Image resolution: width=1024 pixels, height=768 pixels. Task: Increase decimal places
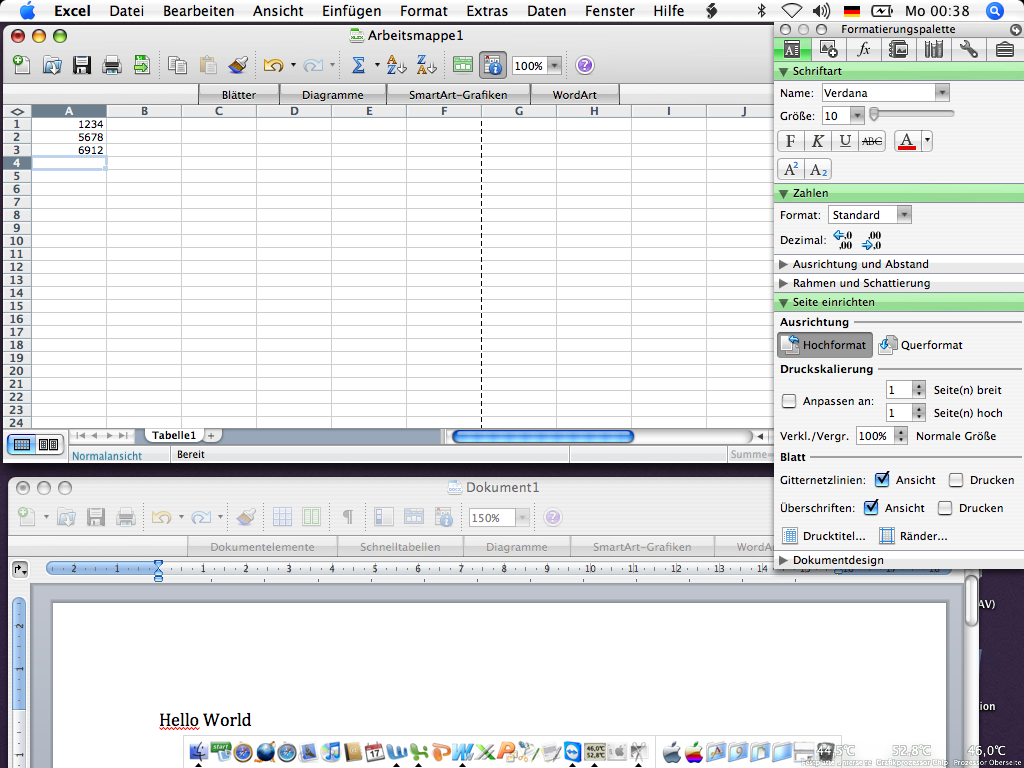[843, 240]
